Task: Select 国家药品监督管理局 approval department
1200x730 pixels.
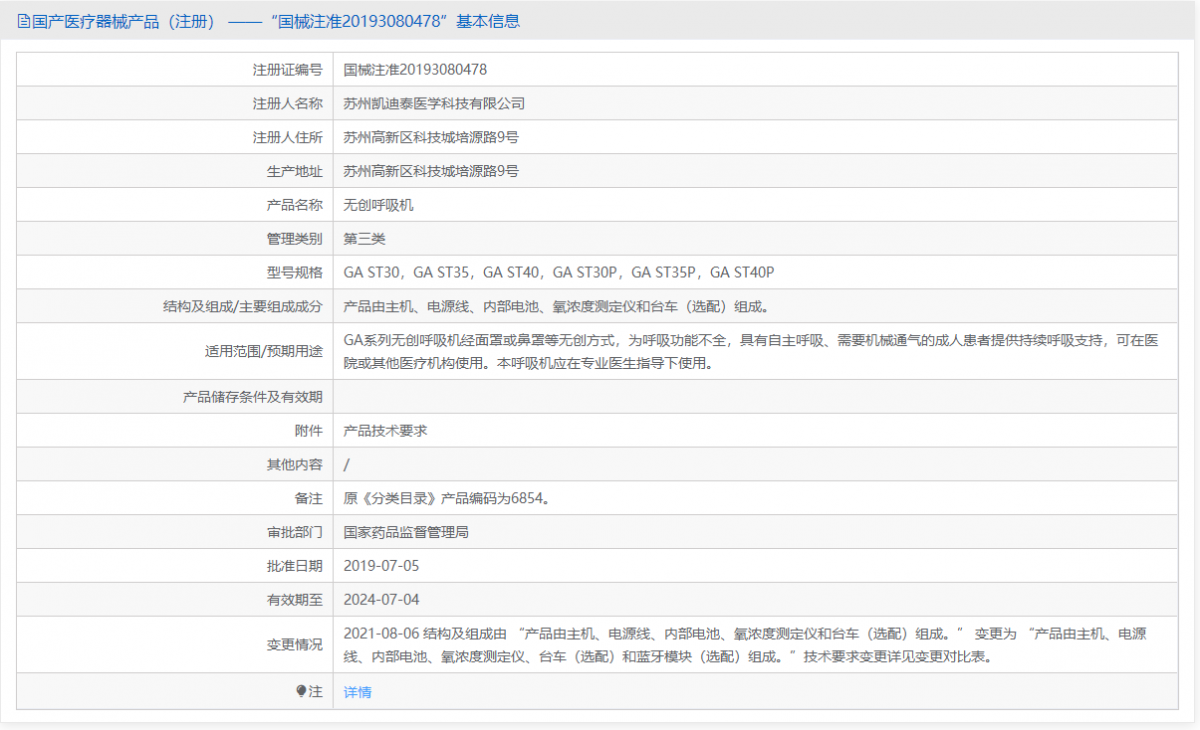Action: (x=406, y=532)
